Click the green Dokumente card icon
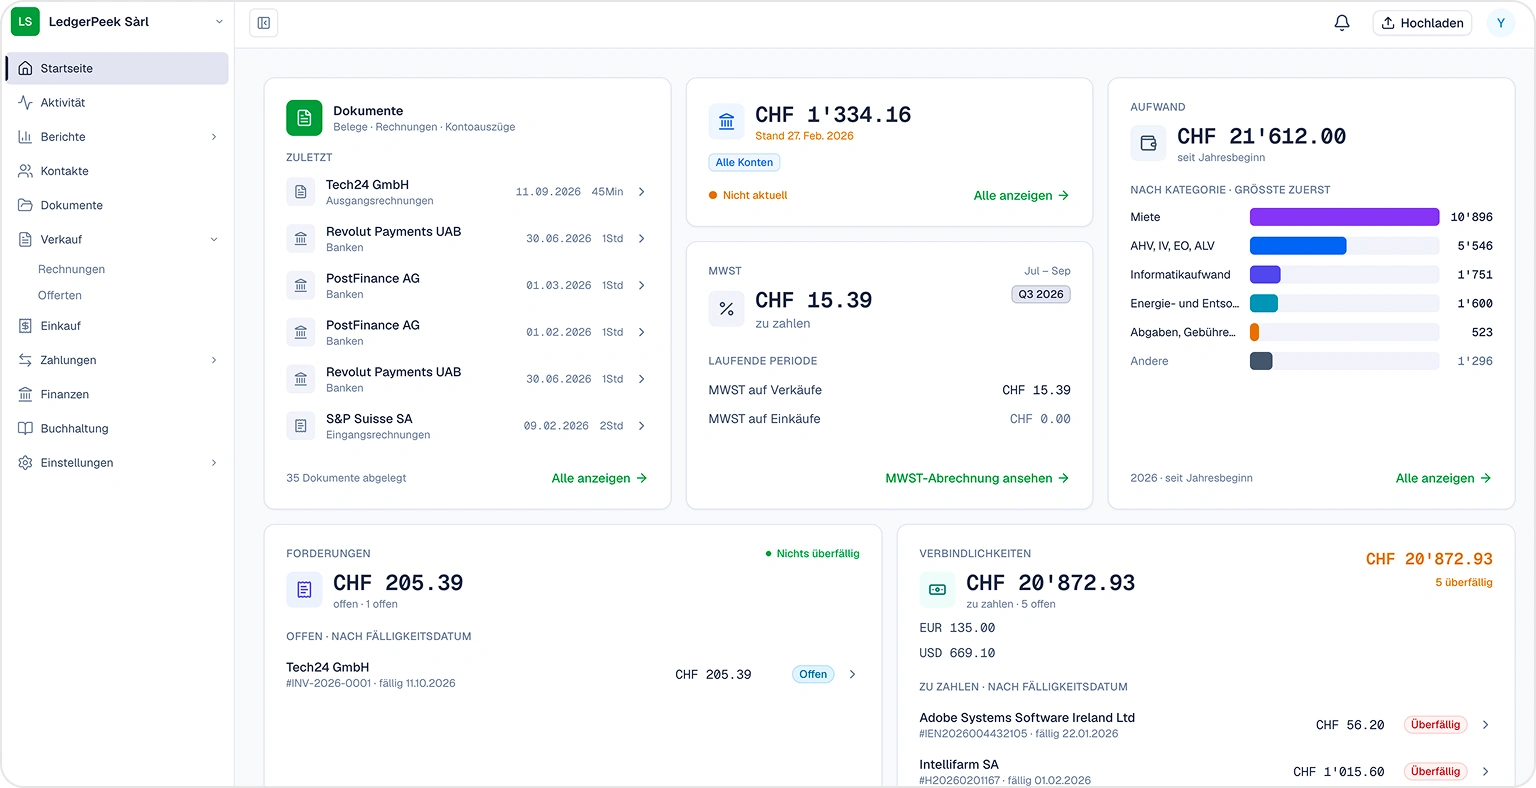Screen dimensions: 1536x788 point(304,118)
